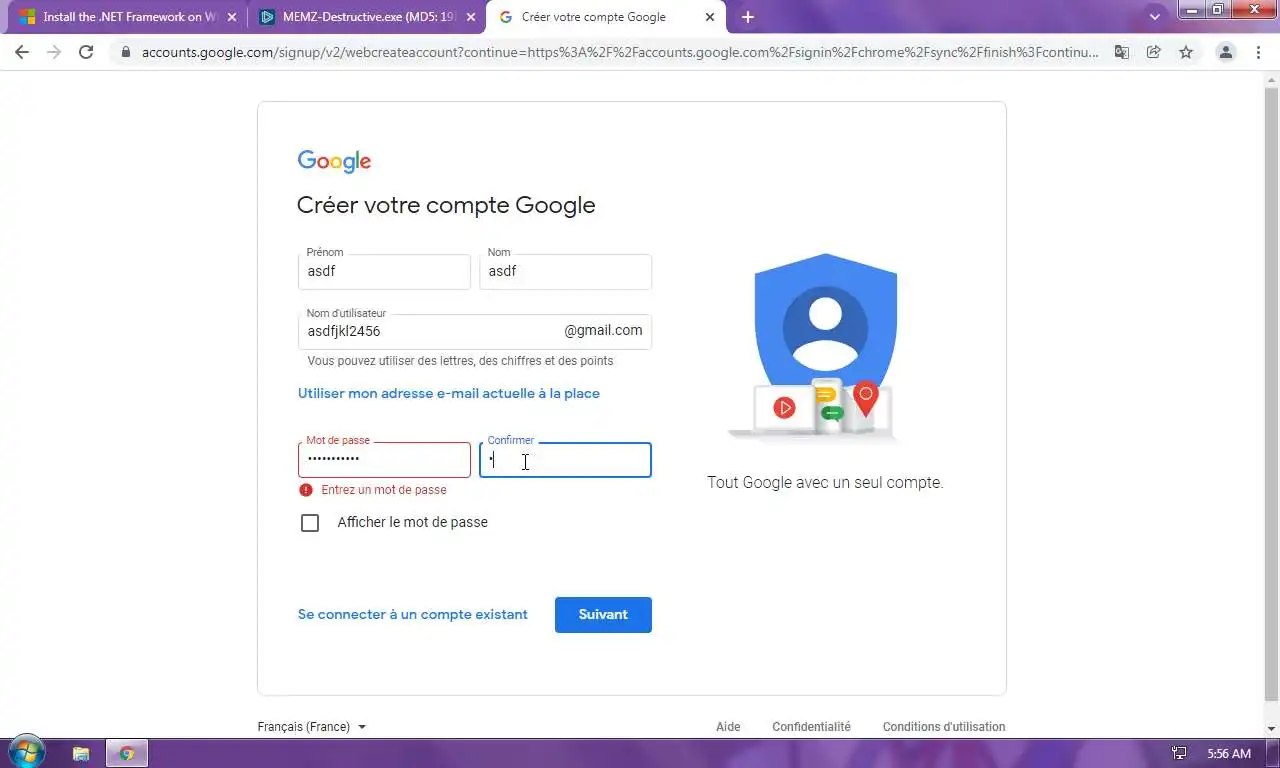Open Conditions d'utilisation footer link
The width and height of the screenshot is (1280, 768).
pos(944,727)
